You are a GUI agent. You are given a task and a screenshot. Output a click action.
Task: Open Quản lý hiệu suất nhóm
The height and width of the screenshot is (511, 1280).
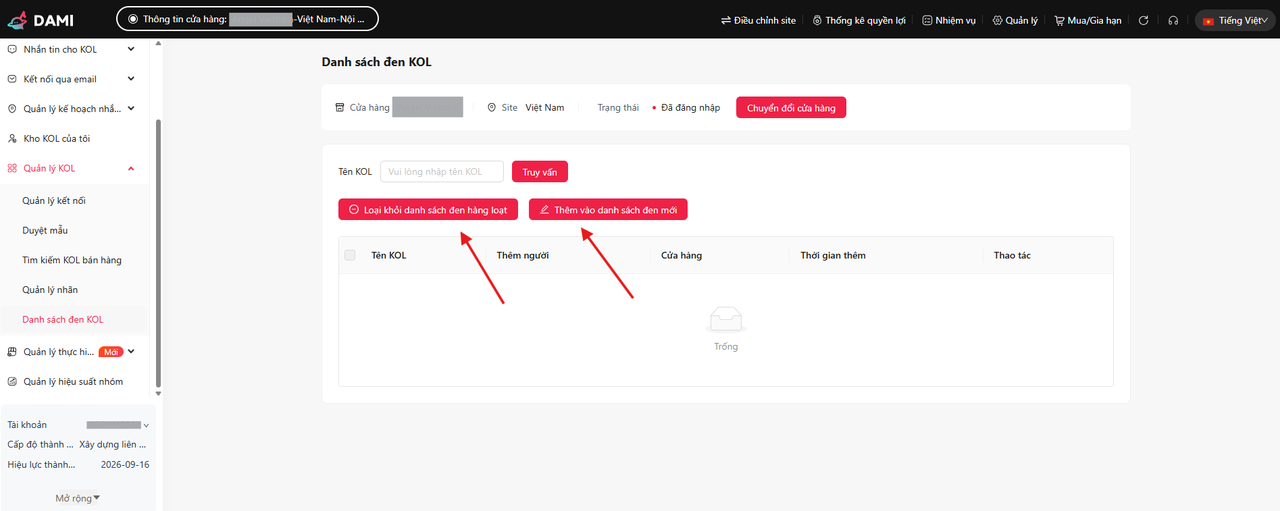pyautogui.click(x=71, y=381)
